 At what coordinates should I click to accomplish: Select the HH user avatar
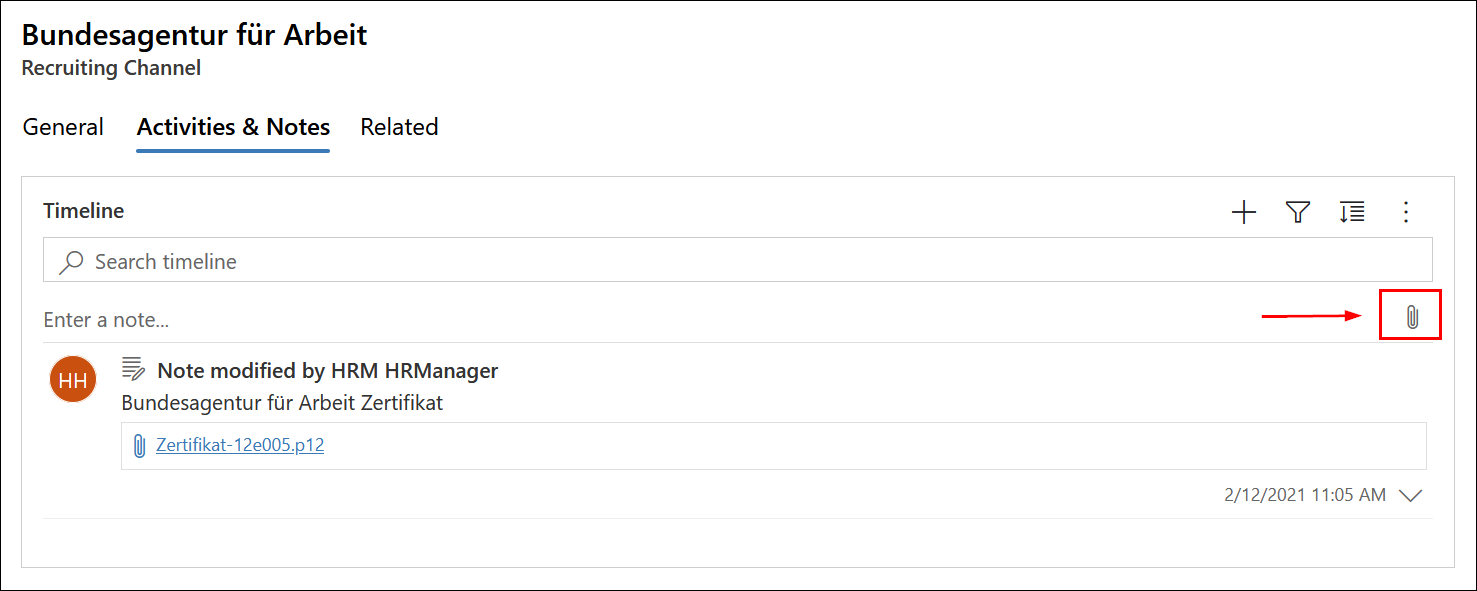pyautogui.click(x=73, y=380)
